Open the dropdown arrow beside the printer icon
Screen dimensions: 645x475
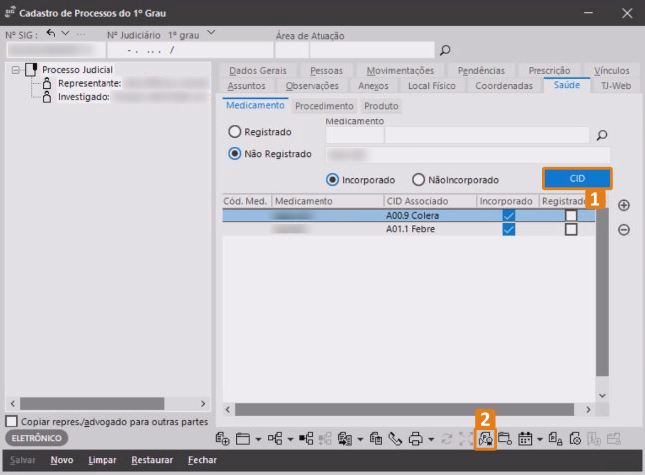pos(431,439)
